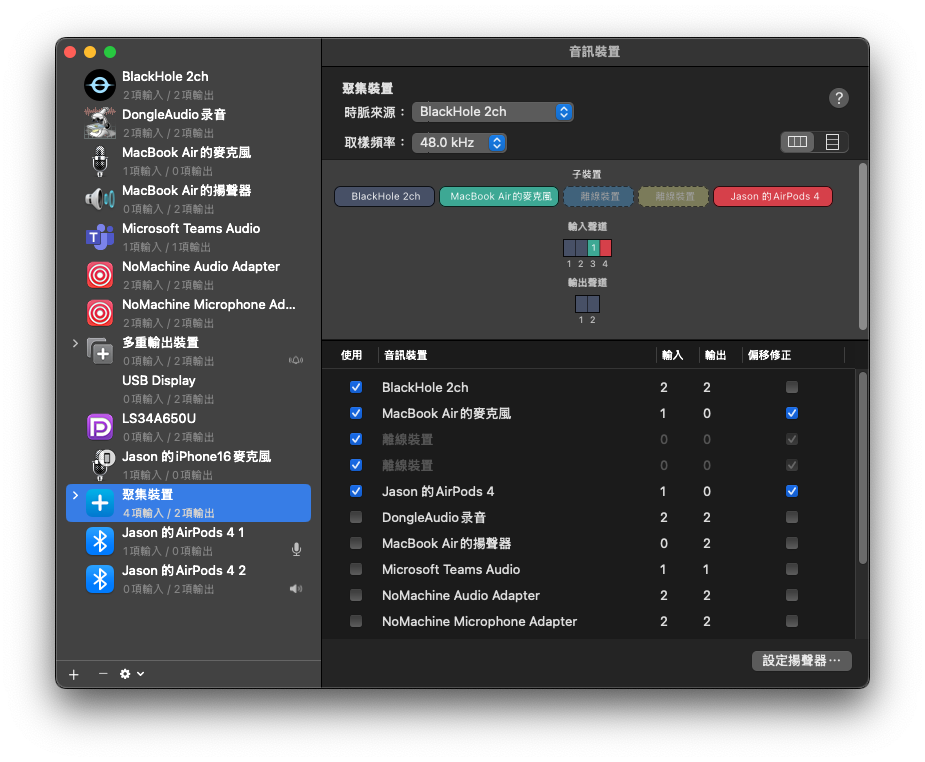
Task: Click the DongleAudio录音 device icon
Action: pyautogui.click(x=100, y=123)
